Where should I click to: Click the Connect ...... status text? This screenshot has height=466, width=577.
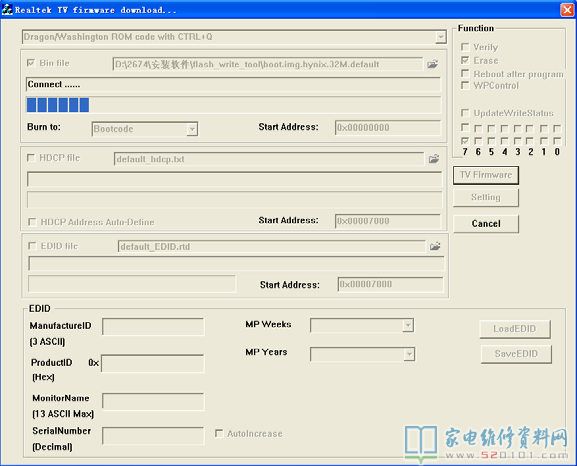tap(54, 84)
